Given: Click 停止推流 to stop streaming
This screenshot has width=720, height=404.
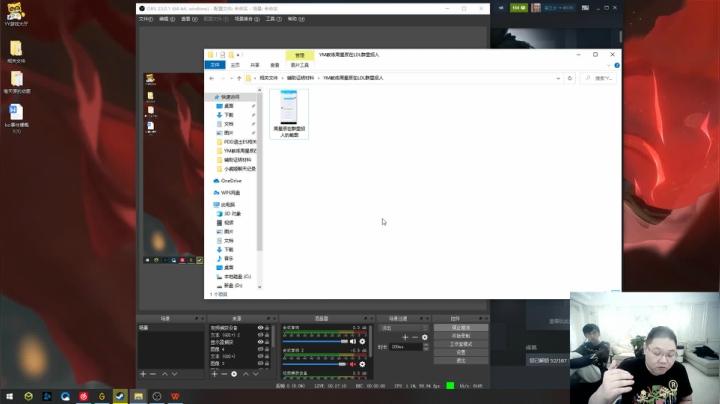Looking at the screenshot, I should [461, 328].
